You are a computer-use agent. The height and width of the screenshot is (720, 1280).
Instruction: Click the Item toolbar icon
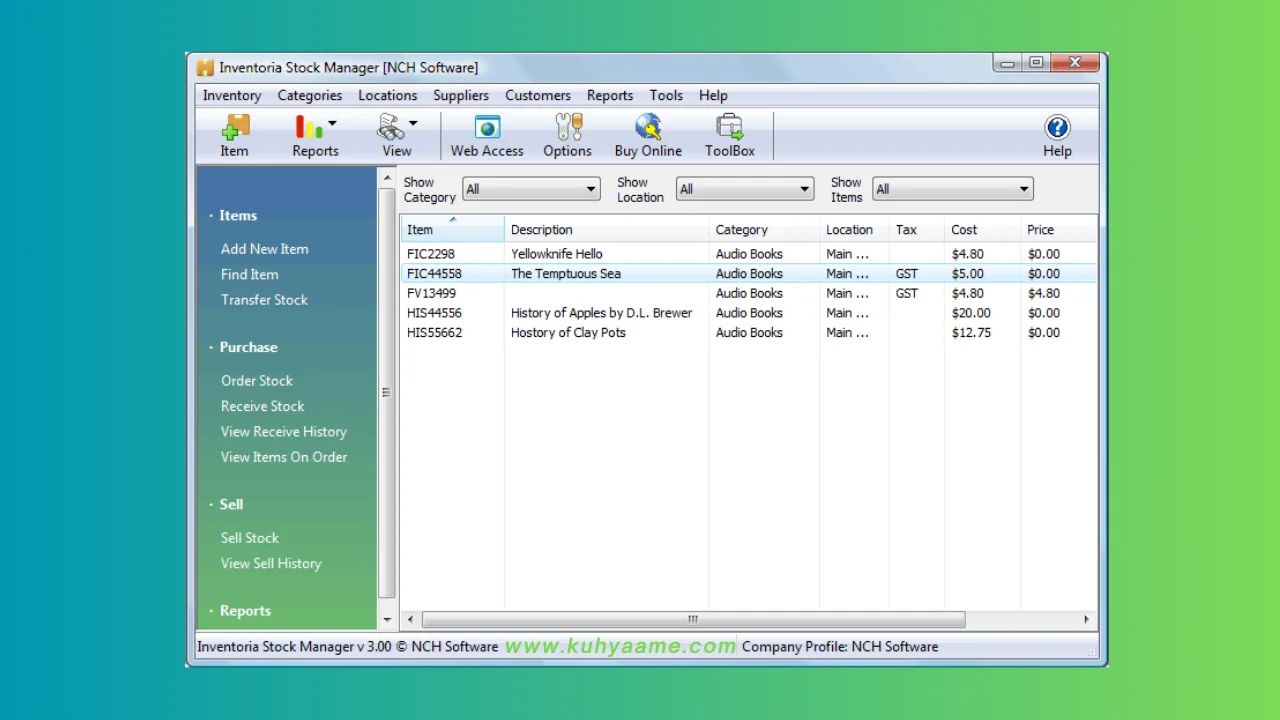tap(234, 136)
